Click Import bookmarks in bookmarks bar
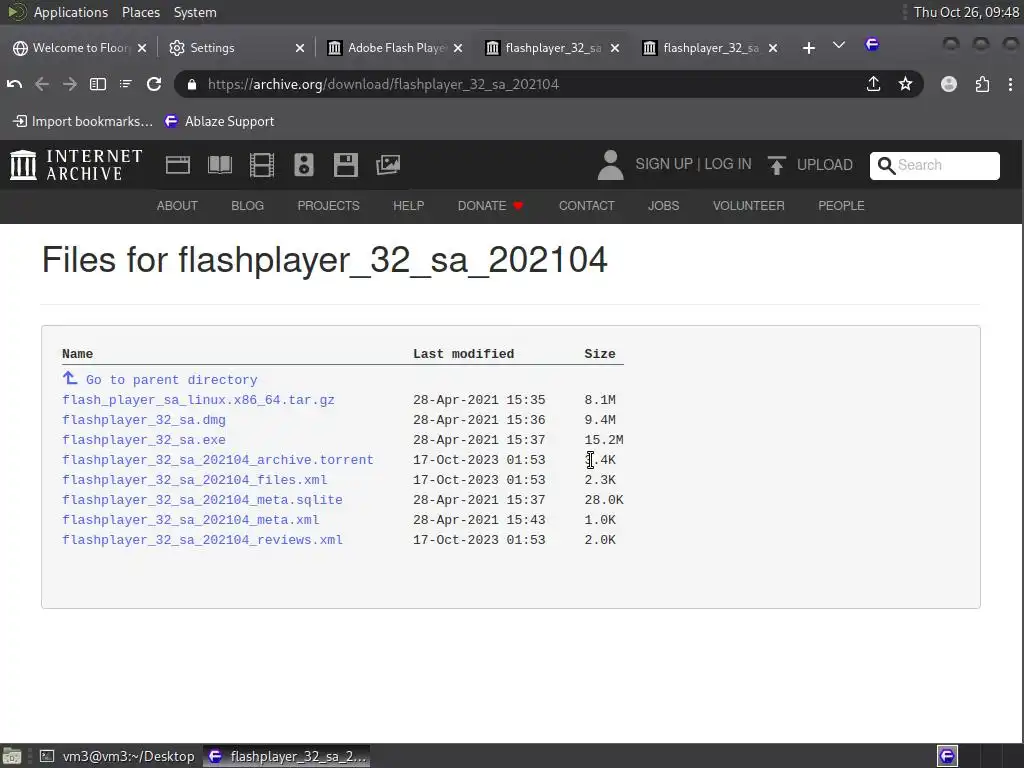The height and width of the screenshot is (768, 1024). [x=83, y=121]
